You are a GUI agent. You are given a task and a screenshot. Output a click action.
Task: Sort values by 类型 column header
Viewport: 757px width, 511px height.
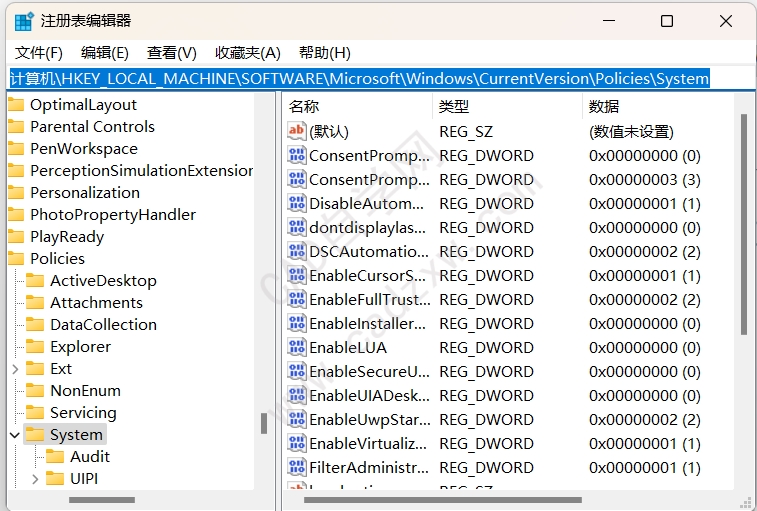[508, 106]
